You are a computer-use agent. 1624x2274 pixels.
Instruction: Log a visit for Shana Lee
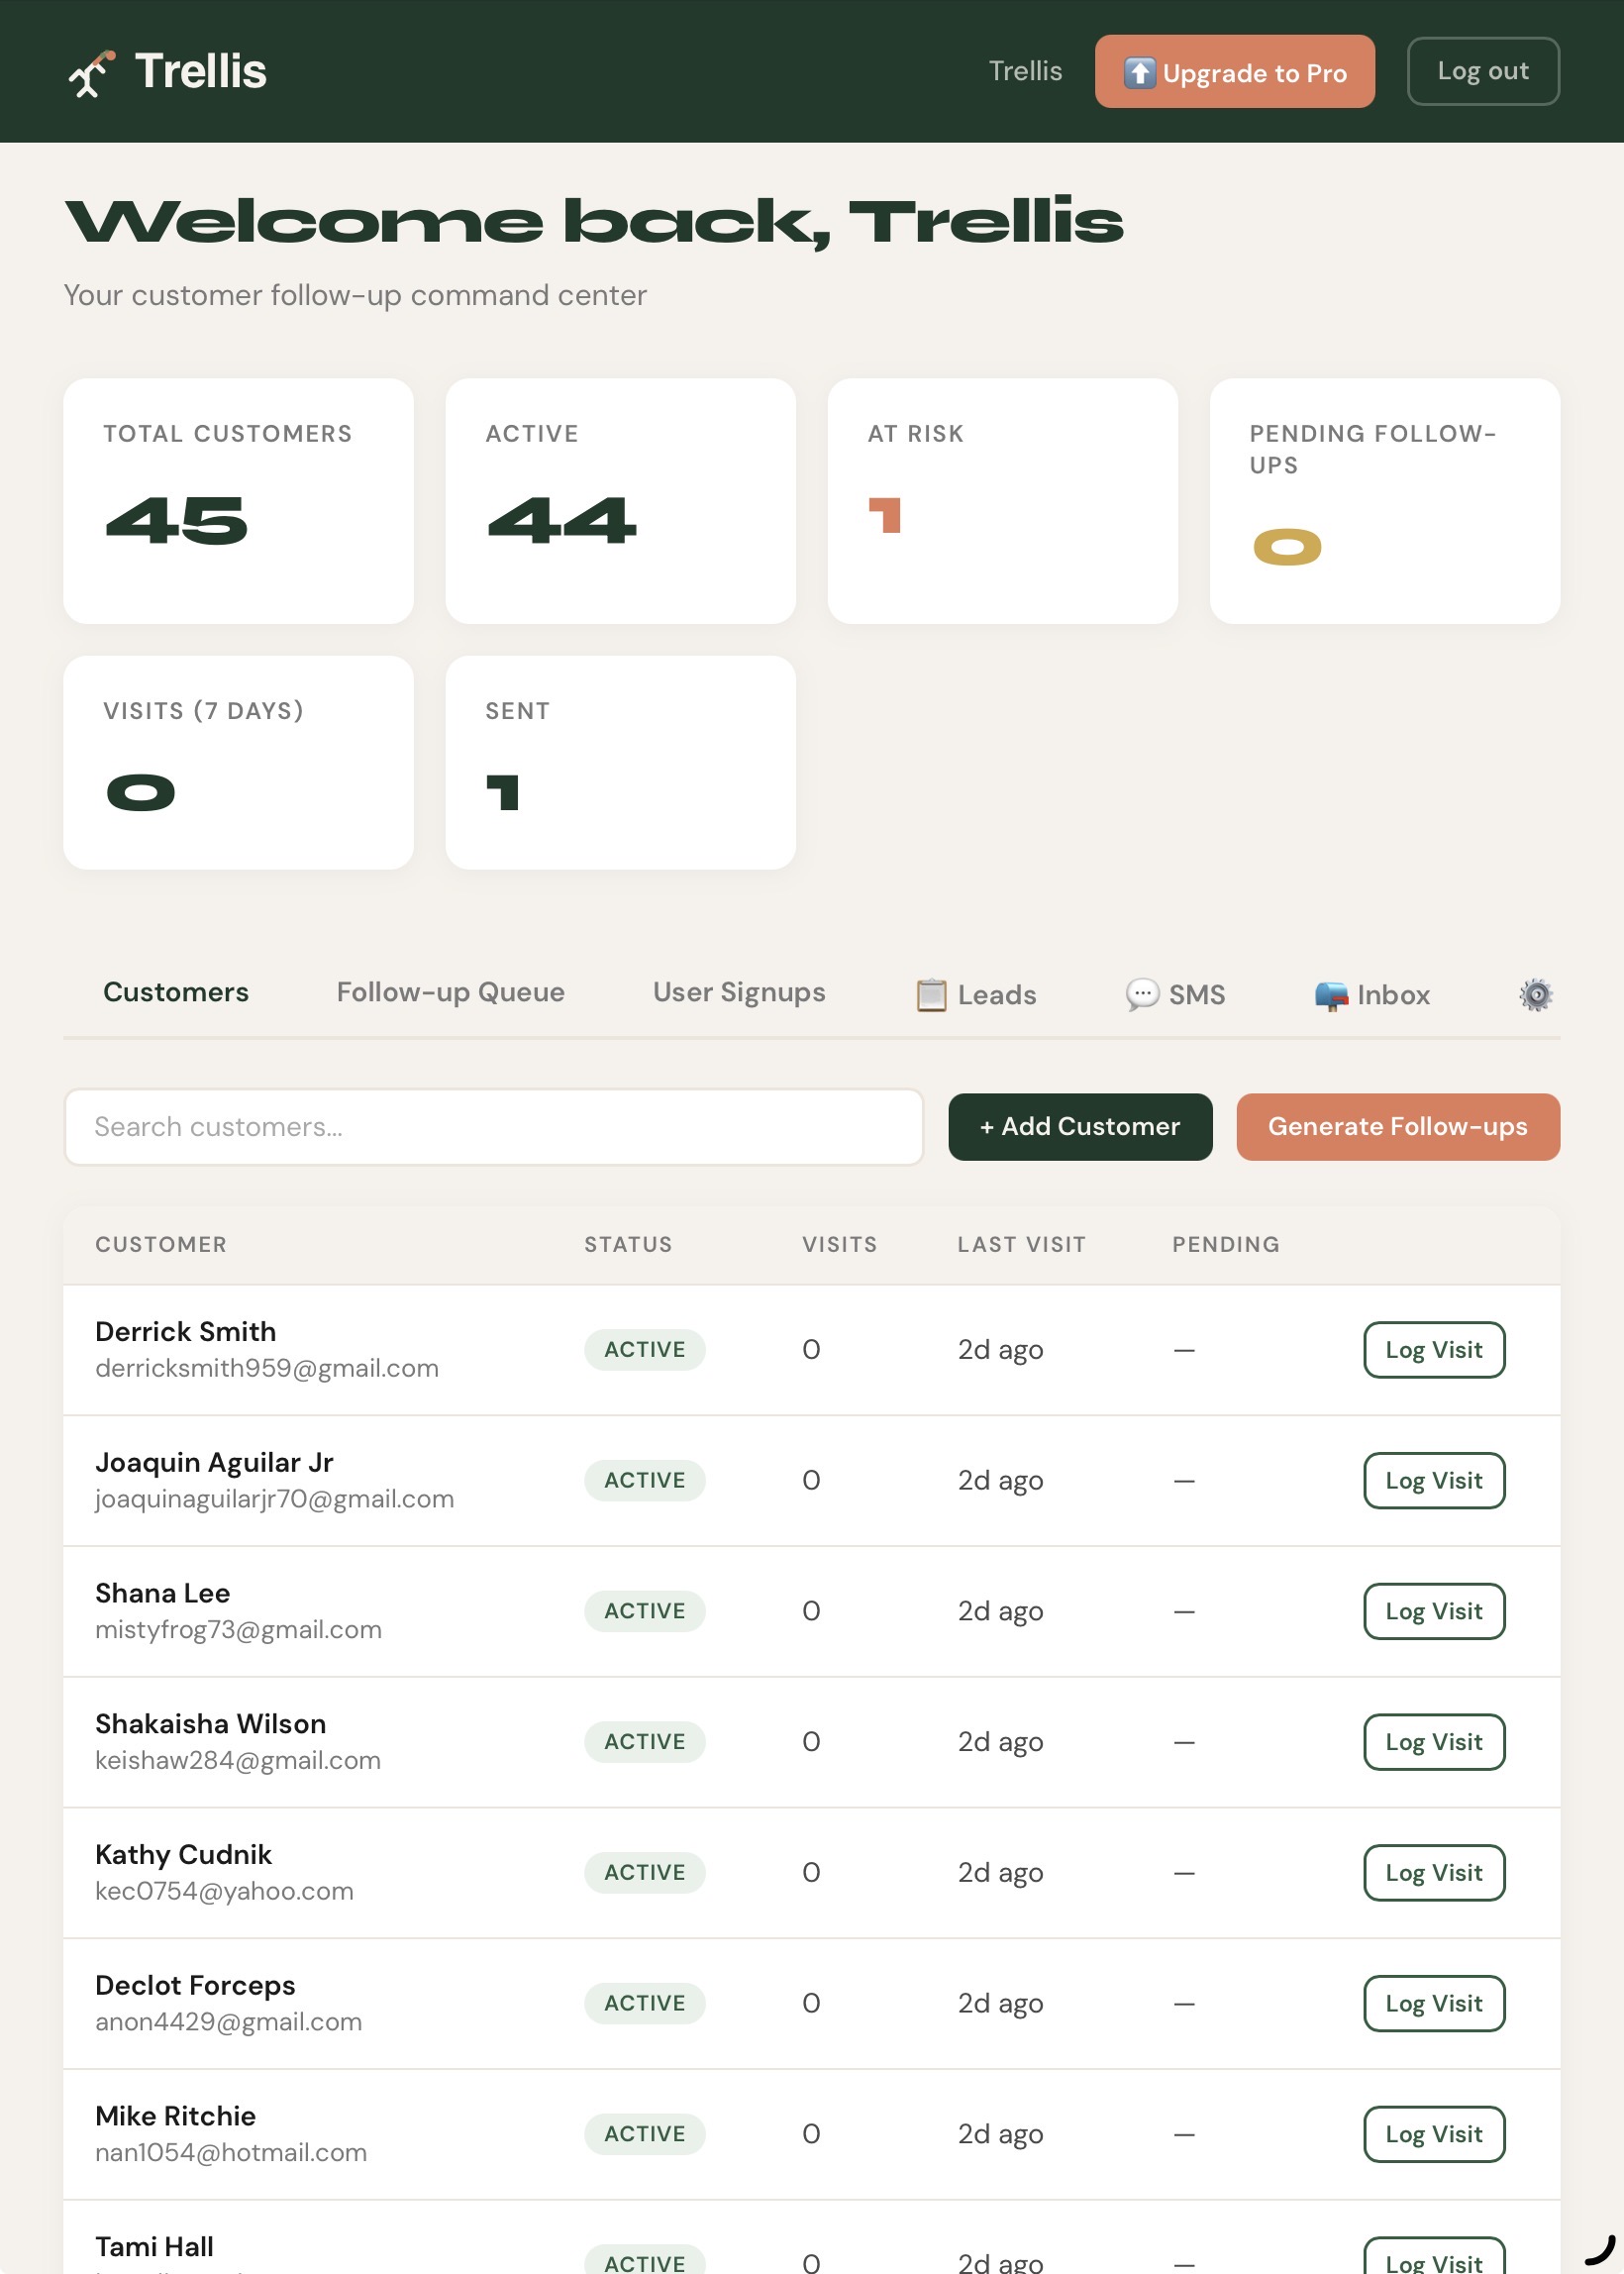click(1433, 1610)
